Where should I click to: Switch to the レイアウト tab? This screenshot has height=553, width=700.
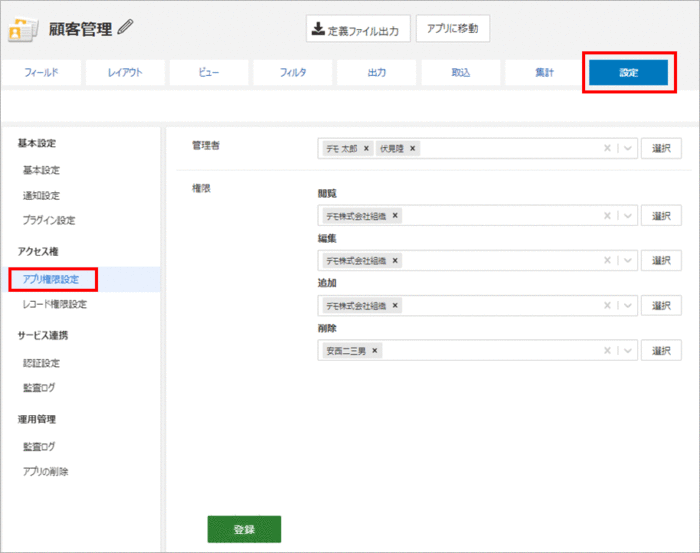click(x=125, y=72)
